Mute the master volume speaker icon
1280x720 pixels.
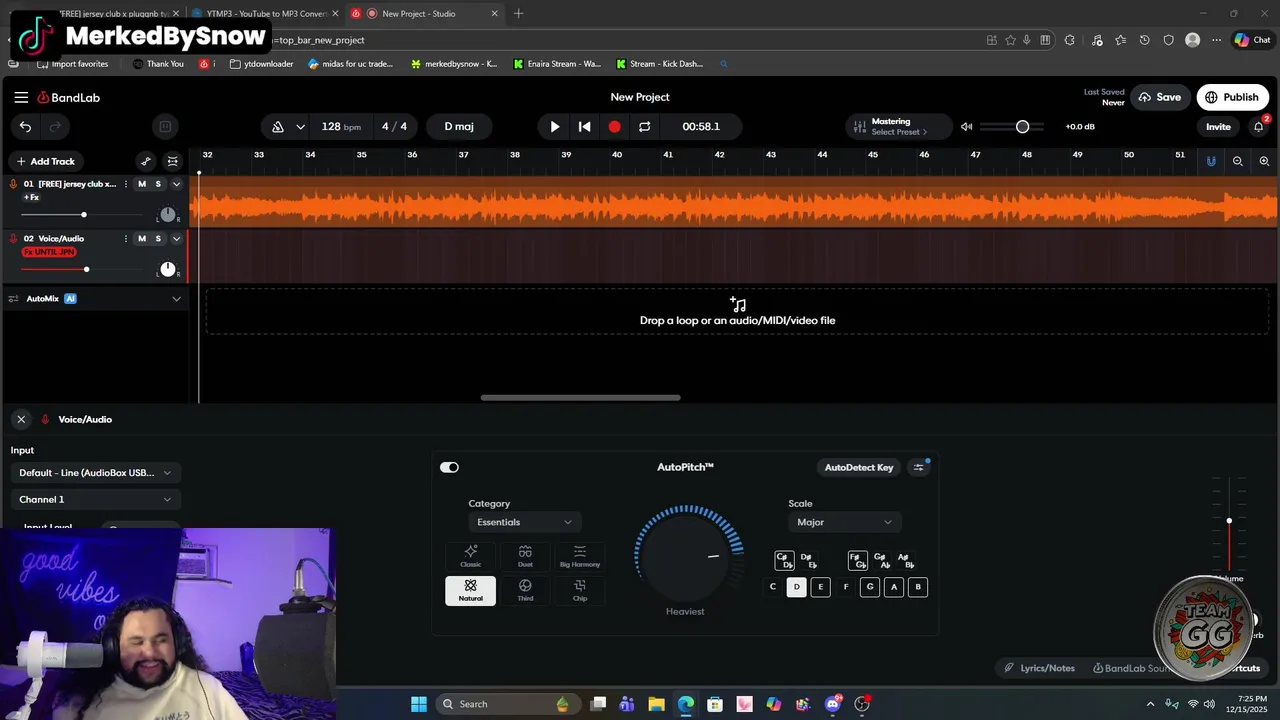[966, 127]
